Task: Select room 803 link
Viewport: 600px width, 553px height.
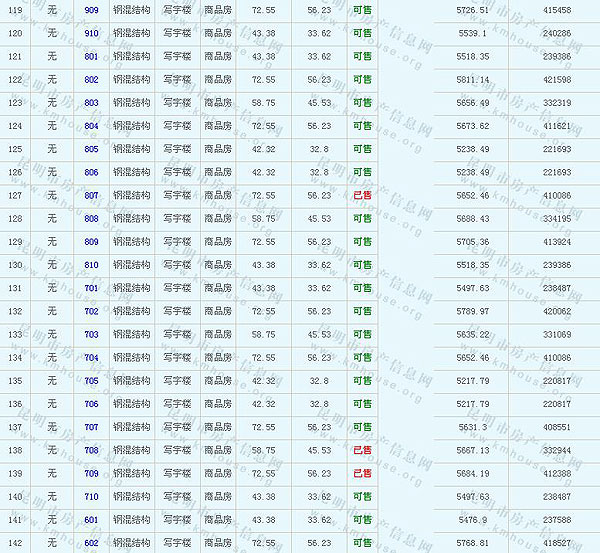Action: point(91,103)
